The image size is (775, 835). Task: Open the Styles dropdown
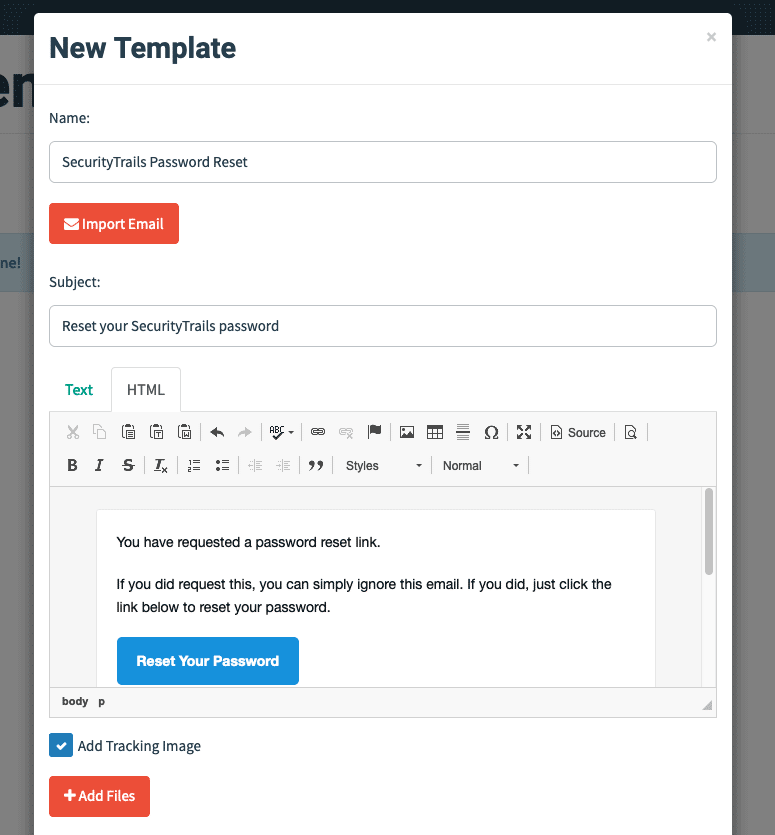tap(384, 465)
